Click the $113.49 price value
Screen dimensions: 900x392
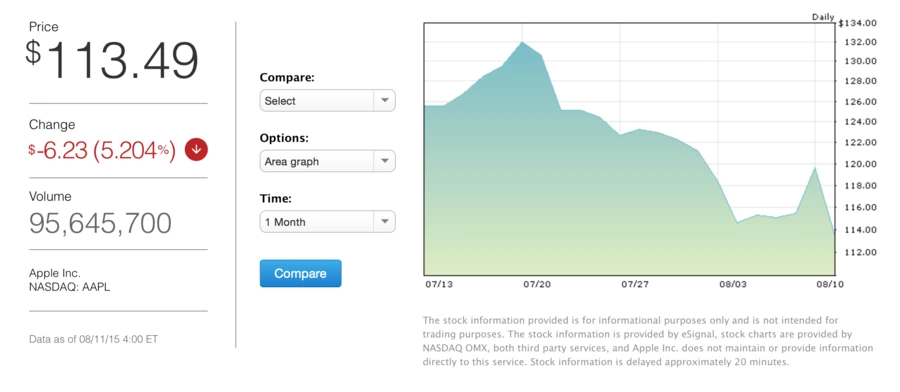point(112,61)
